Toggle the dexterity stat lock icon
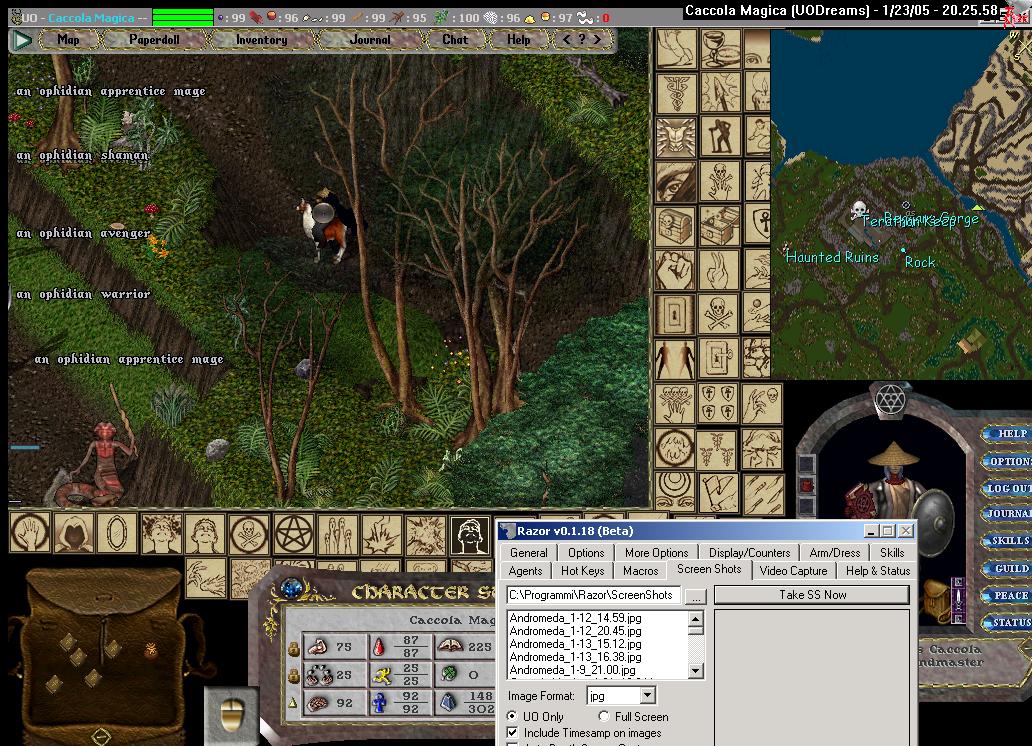 click(294, 676)
